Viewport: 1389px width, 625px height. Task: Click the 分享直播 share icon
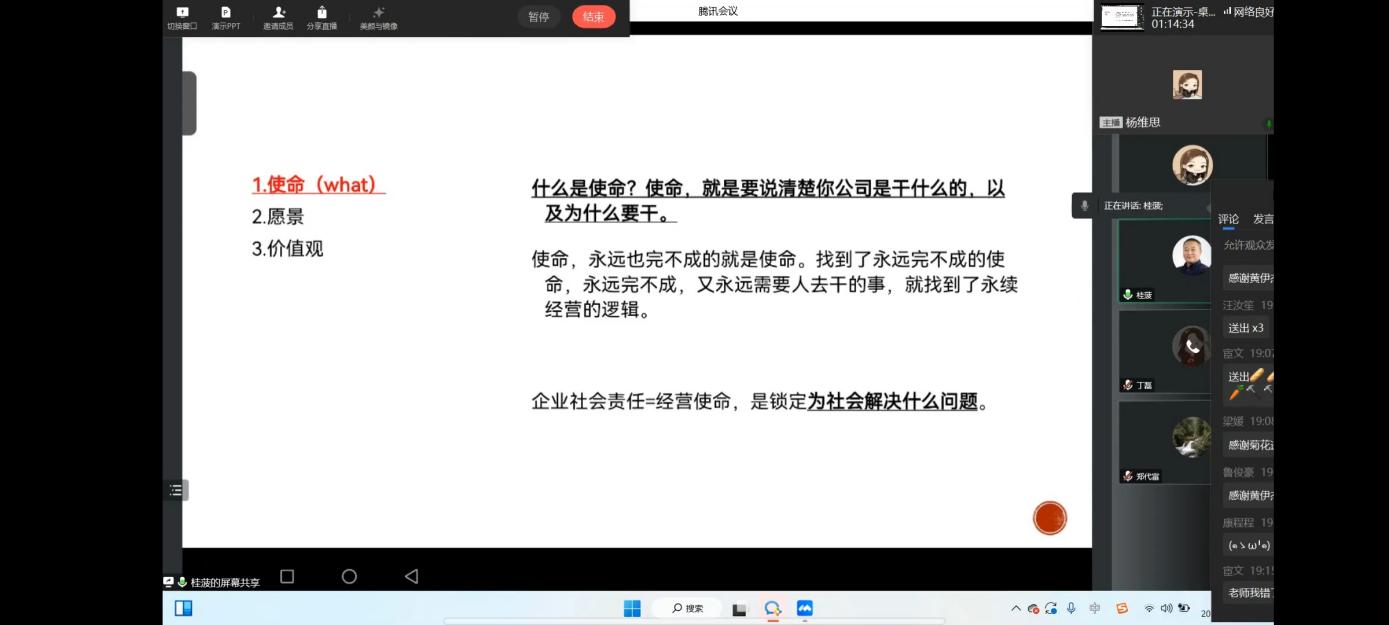point(321,17)
